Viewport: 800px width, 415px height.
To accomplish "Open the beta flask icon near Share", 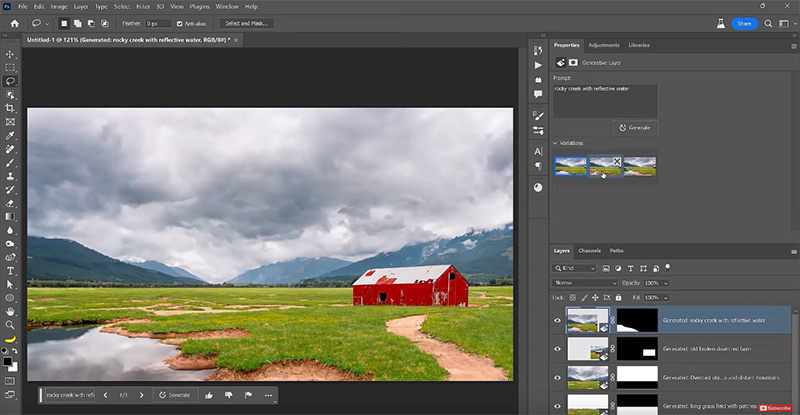I will tap(721, 23).
